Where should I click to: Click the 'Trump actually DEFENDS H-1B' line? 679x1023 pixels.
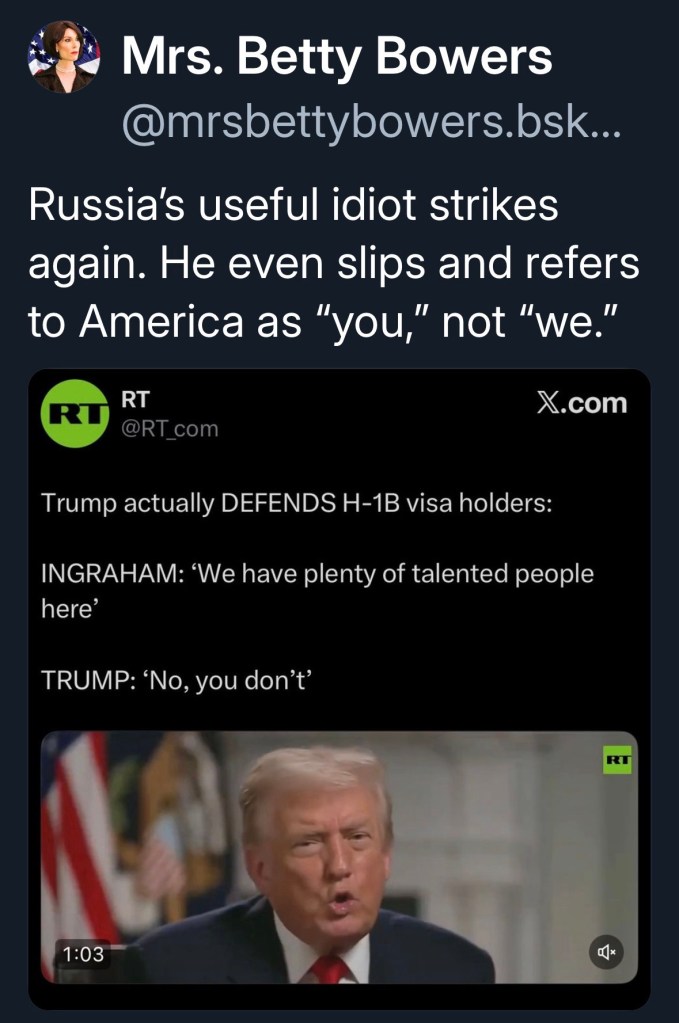[297, 503]
